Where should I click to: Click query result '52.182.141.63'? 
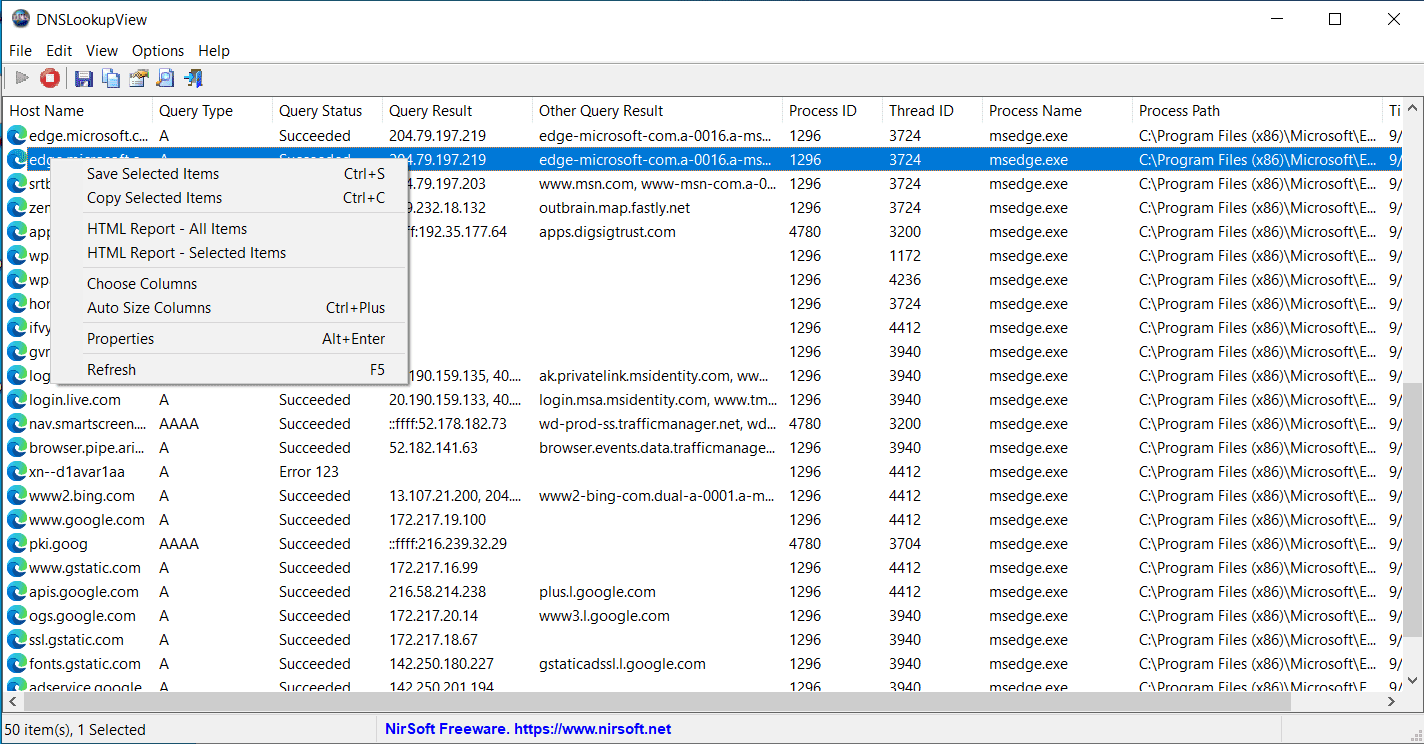coord(433,448)
